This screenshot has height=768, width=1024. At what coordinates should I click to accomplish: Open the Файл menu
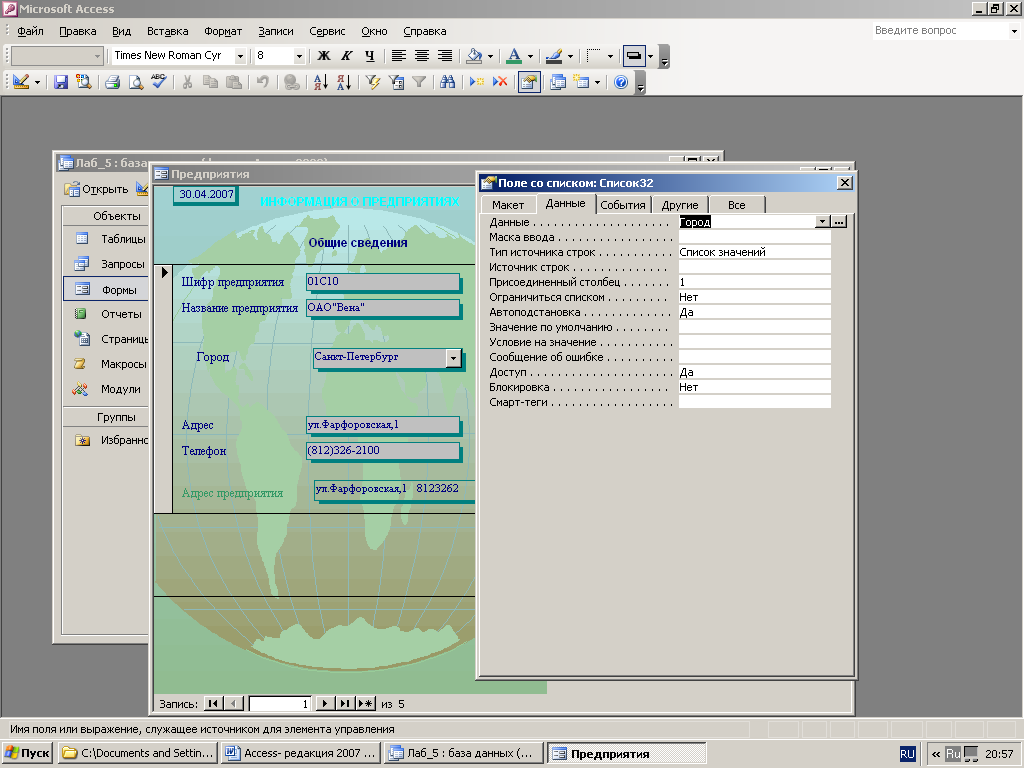click(30, 31)
